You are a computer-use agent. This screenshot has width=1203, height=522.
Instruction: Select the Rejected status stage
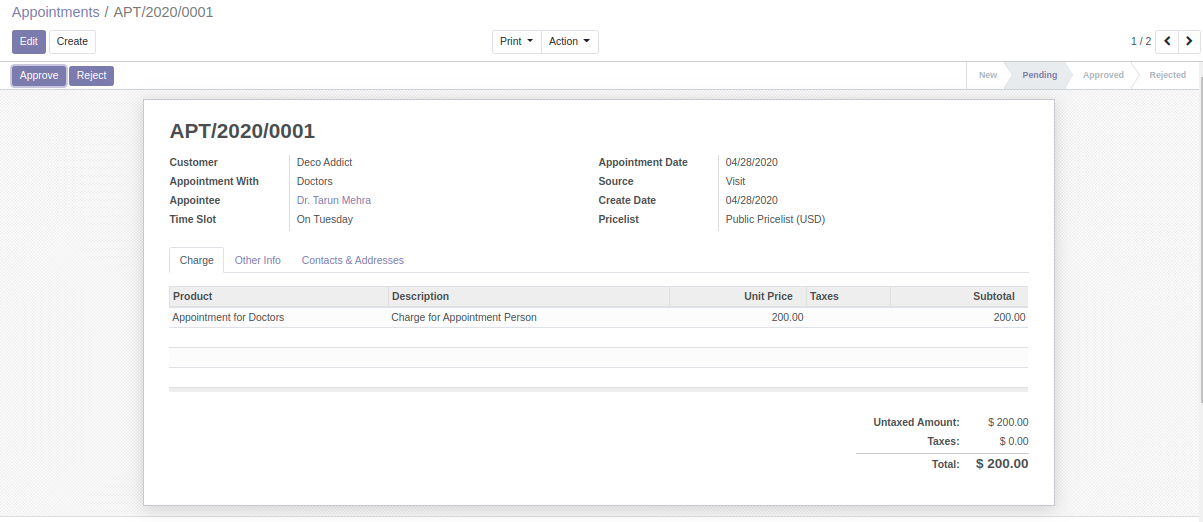[x=1167, y=75]
